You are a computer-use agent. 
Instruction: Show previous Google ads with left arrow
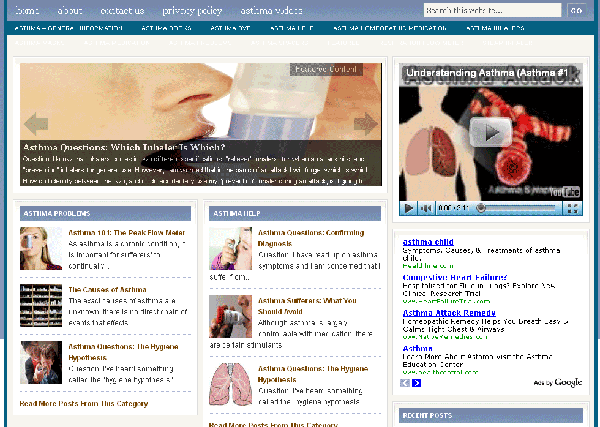click(x=405, y=383)
